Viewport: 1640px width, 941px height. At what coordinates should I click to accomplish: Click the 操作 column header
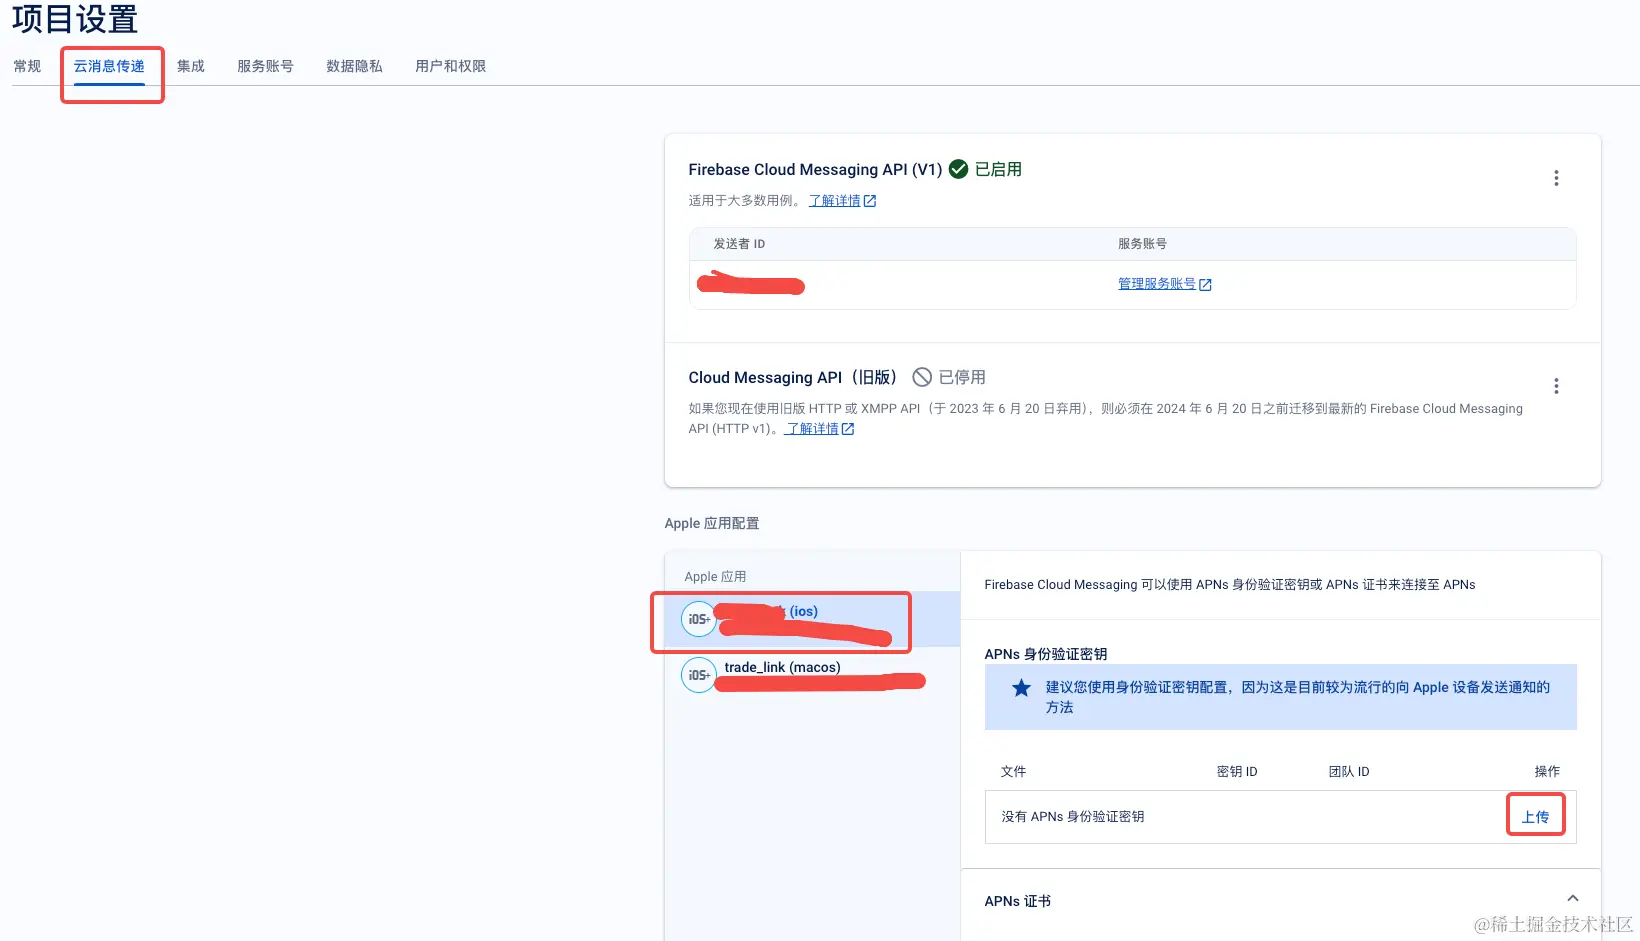tap(1547, 772)
